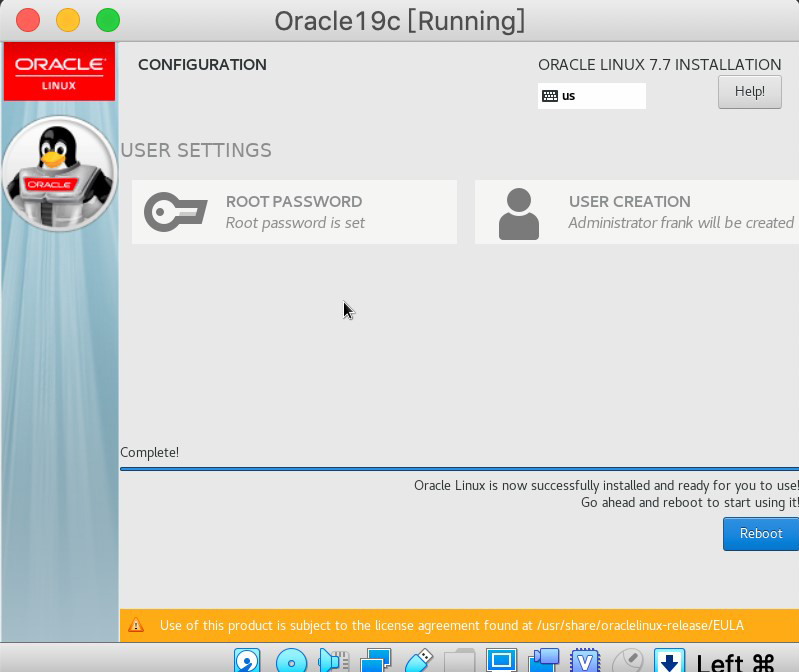
Task: Click the keyboard icon beside us
Action: tap(550, 96)
